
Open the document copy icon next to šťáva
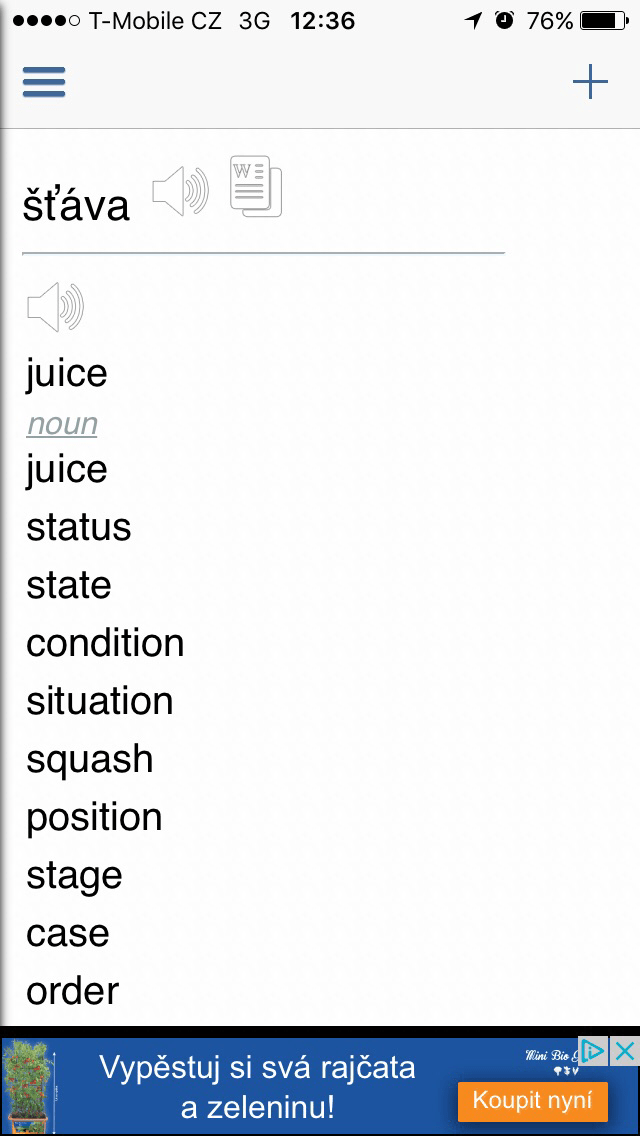coord(256,186)
